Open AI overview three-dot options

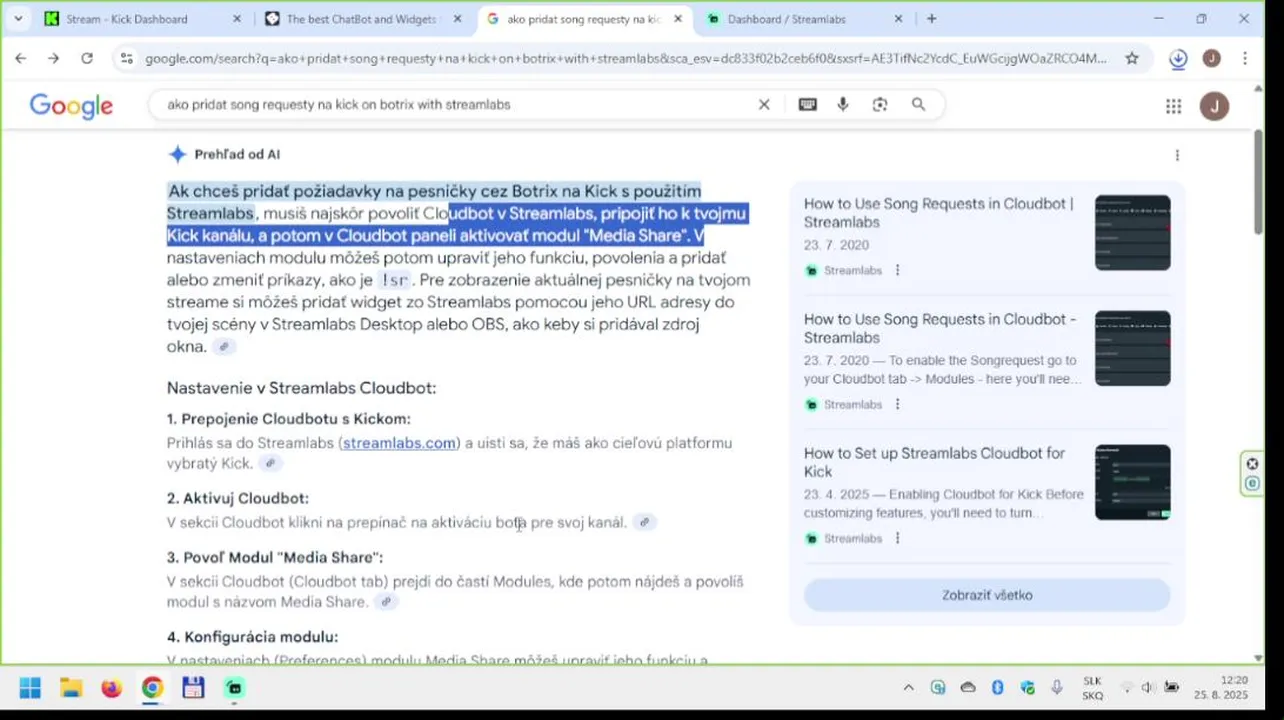click(1177, 155)
